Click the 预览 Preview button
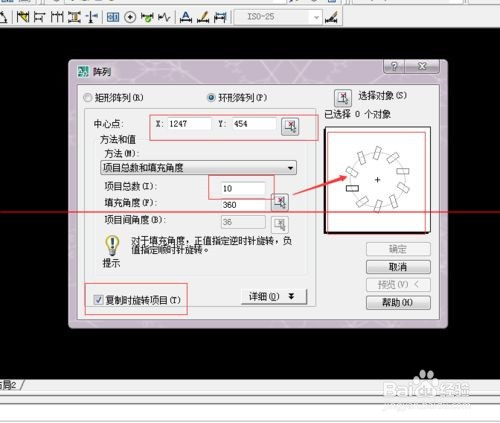Screen dimensions: 500x423 pyautogui.click(x=398, y=285)
